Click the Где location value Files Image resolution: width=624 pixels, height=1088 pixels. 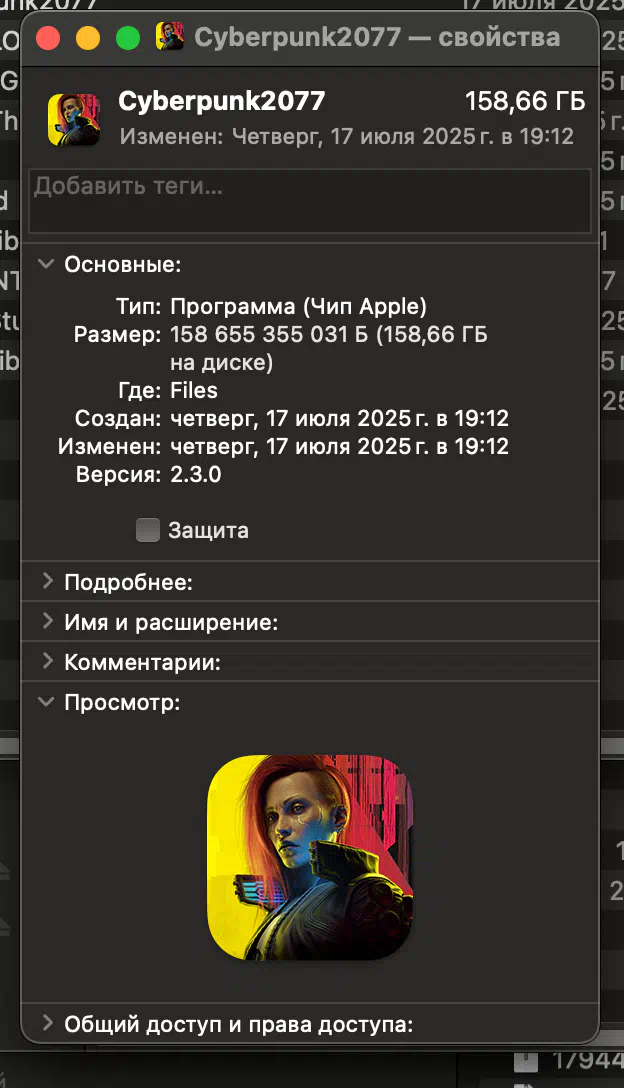tap(194, 391)
